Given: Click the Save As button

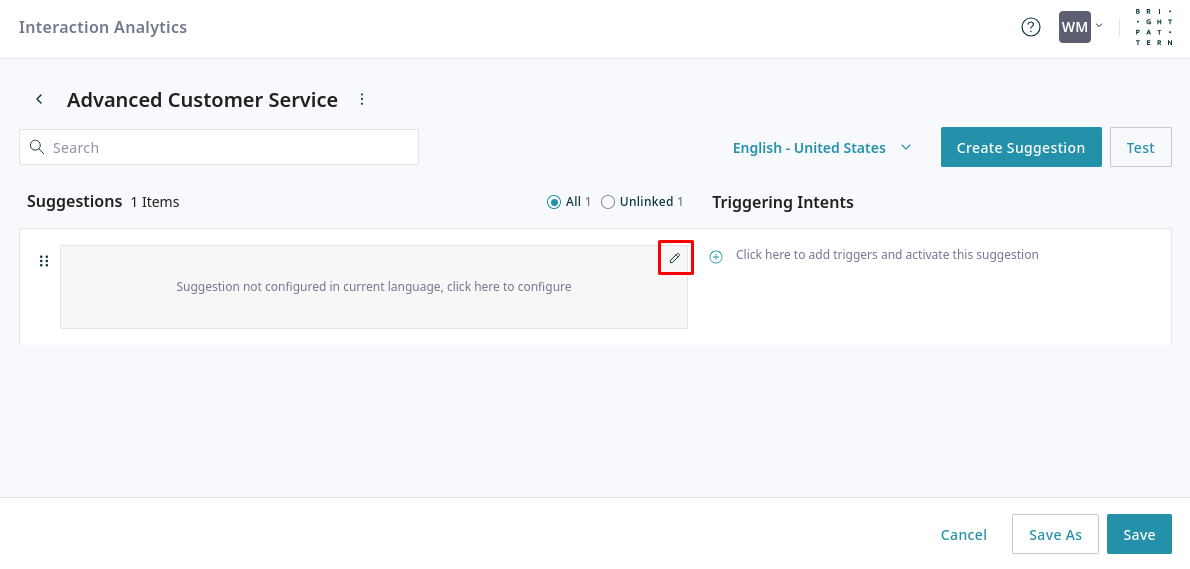Looking at the screenshot, I should (x=1055, y=534).
